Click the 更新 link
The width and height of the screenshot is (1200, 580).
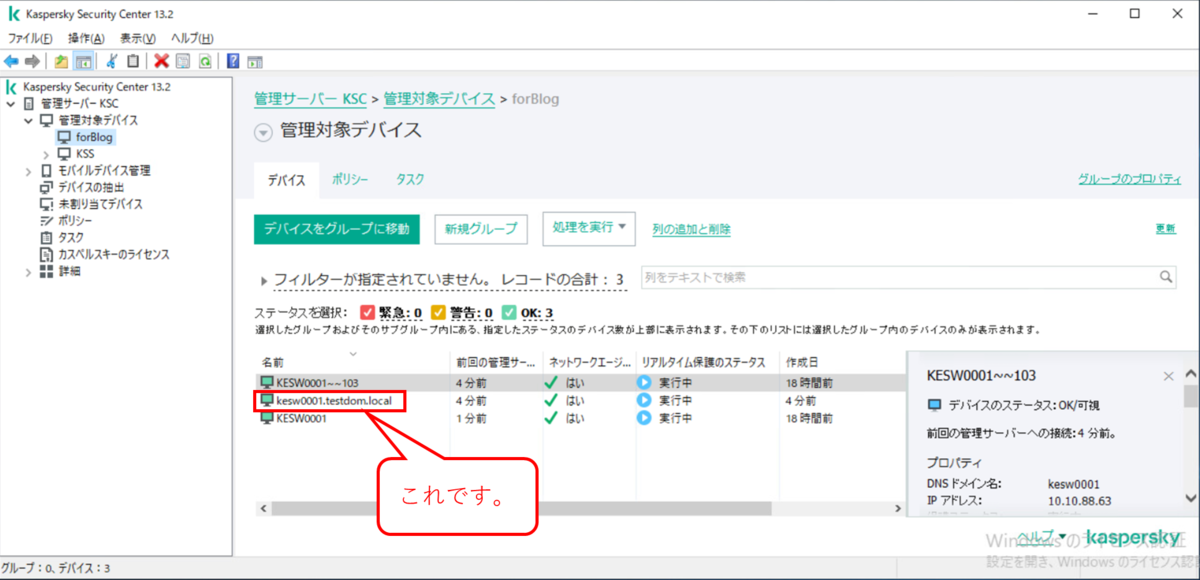[1165, 228]
